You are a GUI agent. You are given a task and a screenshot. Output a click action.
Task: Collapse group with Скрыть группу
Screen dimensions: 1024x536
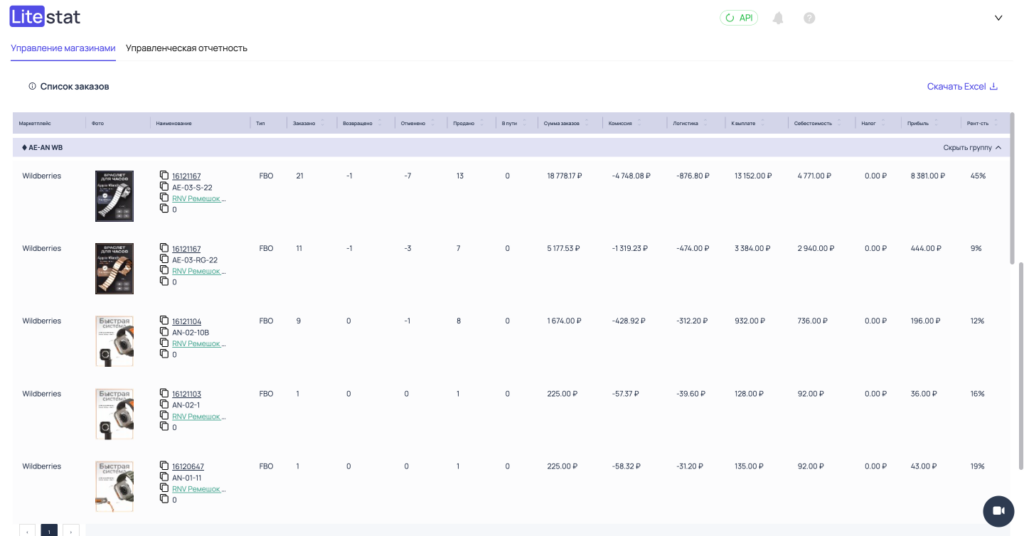pyautogui.click(x=971, y=147)
